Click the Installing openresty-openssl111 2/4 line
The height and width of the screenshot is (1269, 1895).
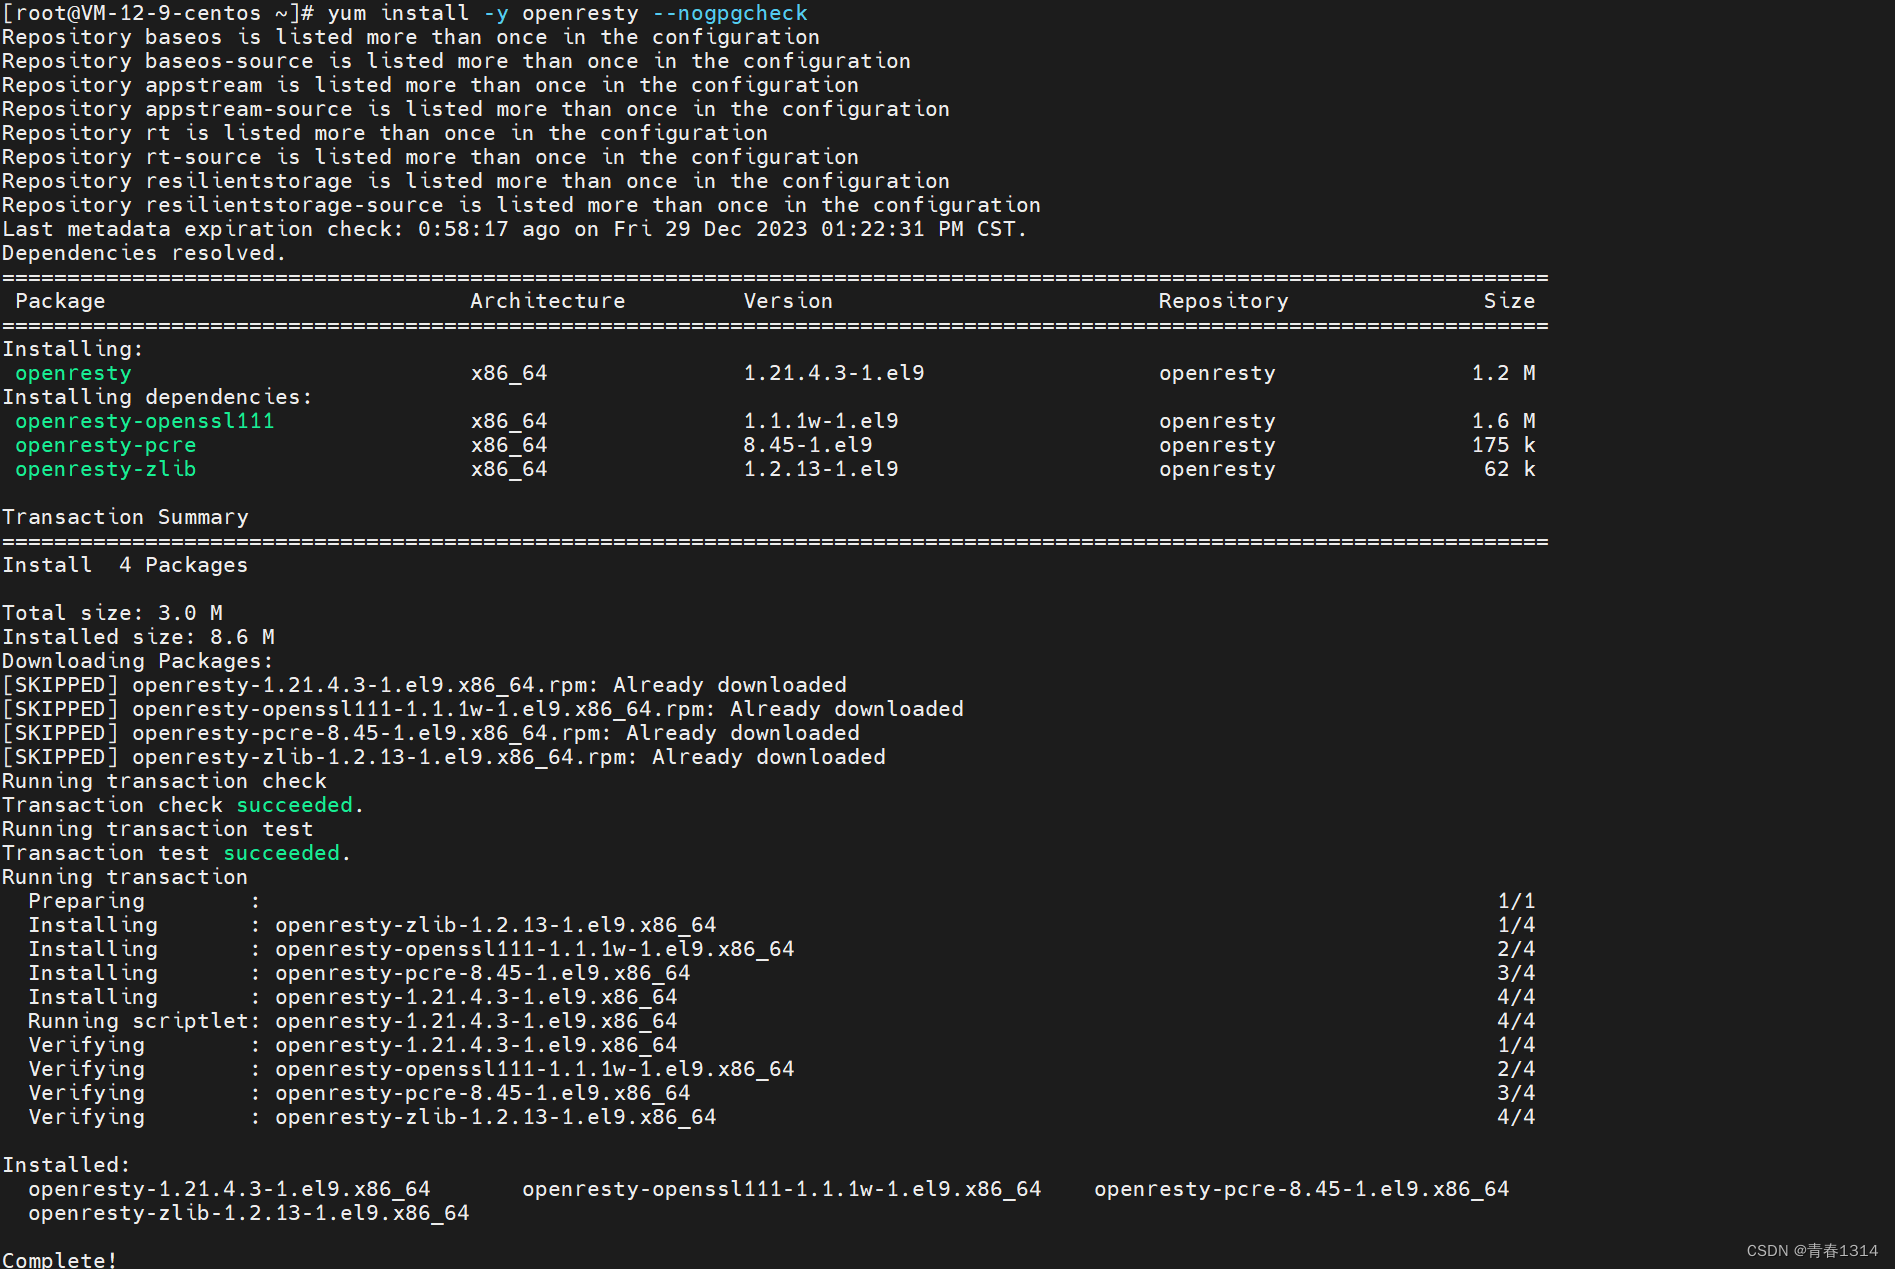782,949
